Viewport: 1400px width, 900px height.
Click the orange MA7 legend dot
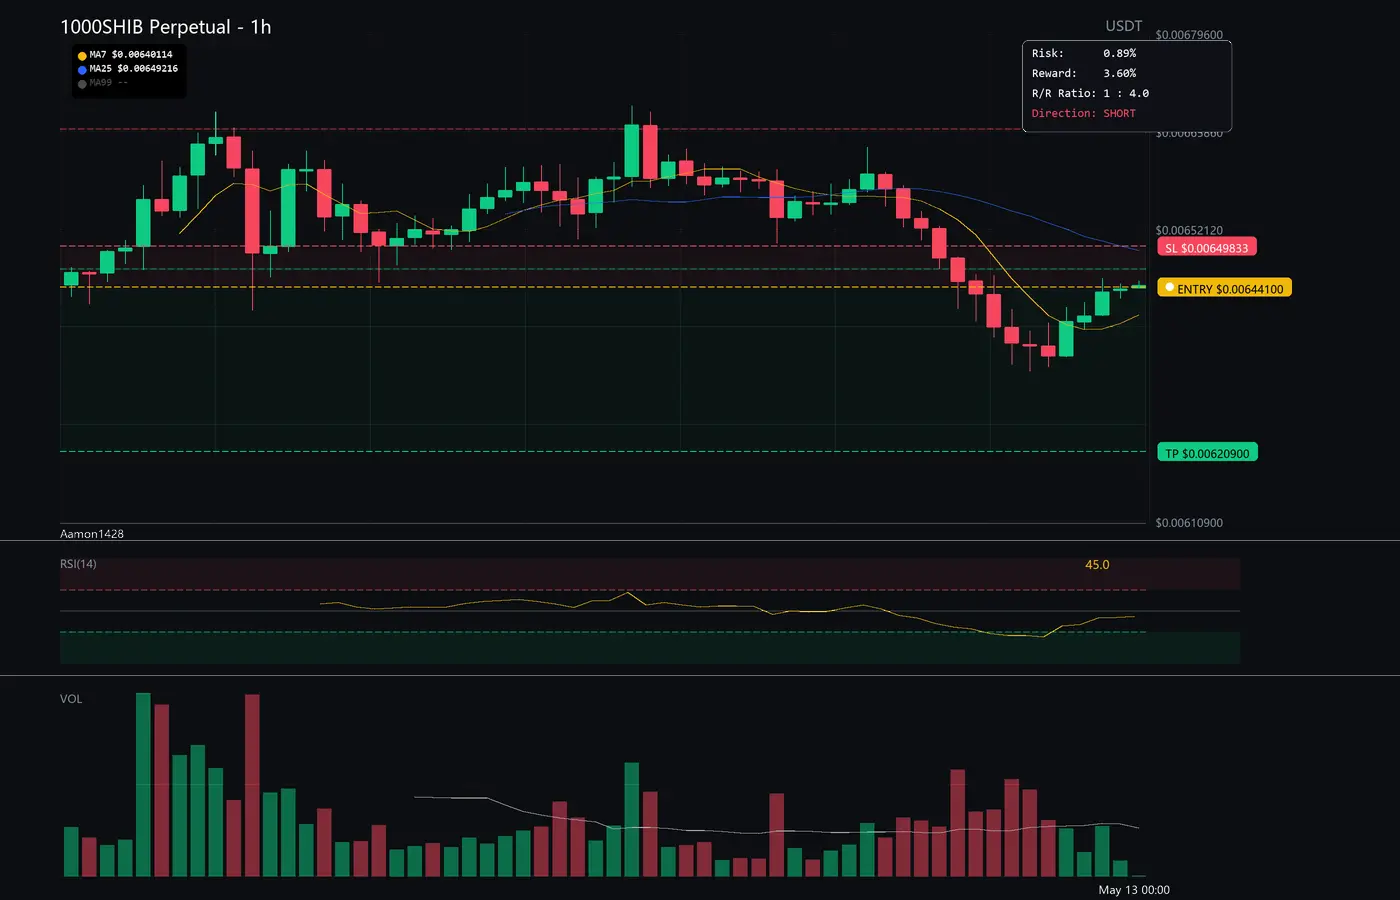(82, 56)
